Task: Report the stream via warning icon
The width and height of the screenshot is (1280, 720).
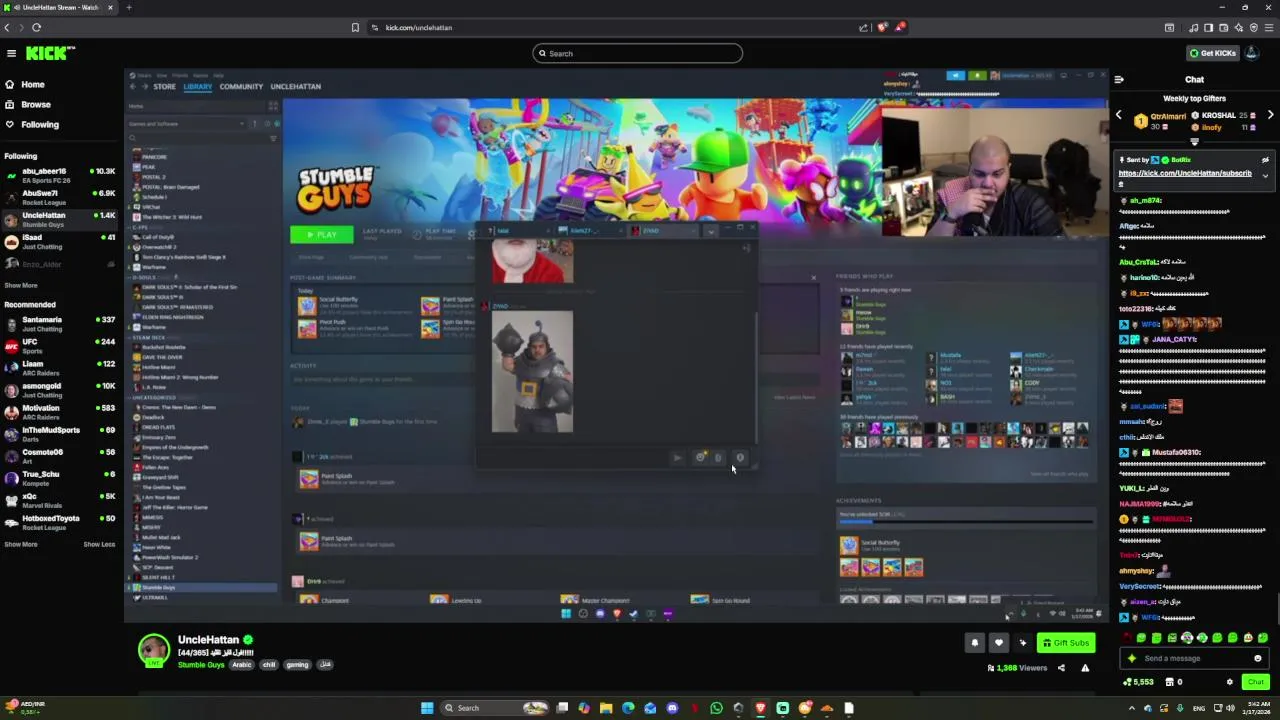Action: (1085, 668)
